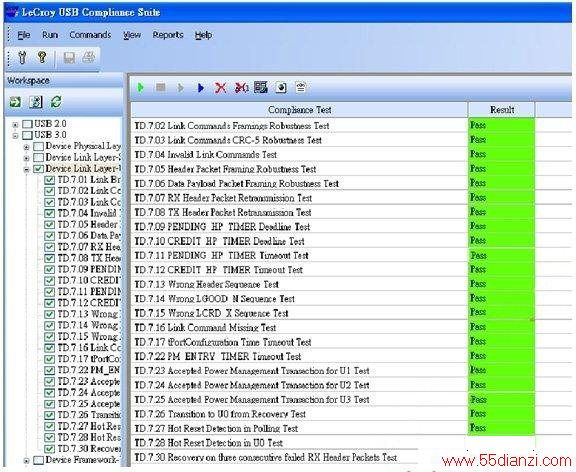Expand the Device Framework node
The width and height of the screenshot is (576, 472).
tap(26, 460)
